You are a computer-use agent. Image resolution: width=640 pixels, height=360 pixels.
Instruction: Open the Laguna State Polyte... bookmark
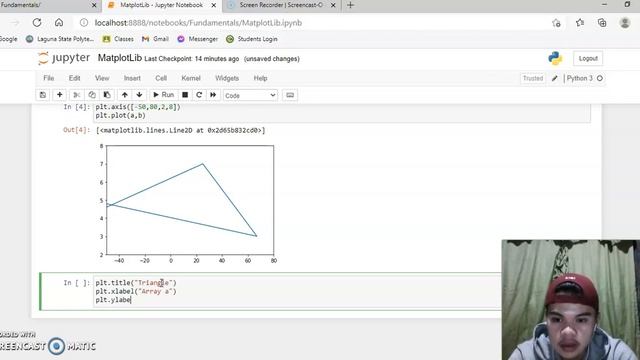pos(60,39)
